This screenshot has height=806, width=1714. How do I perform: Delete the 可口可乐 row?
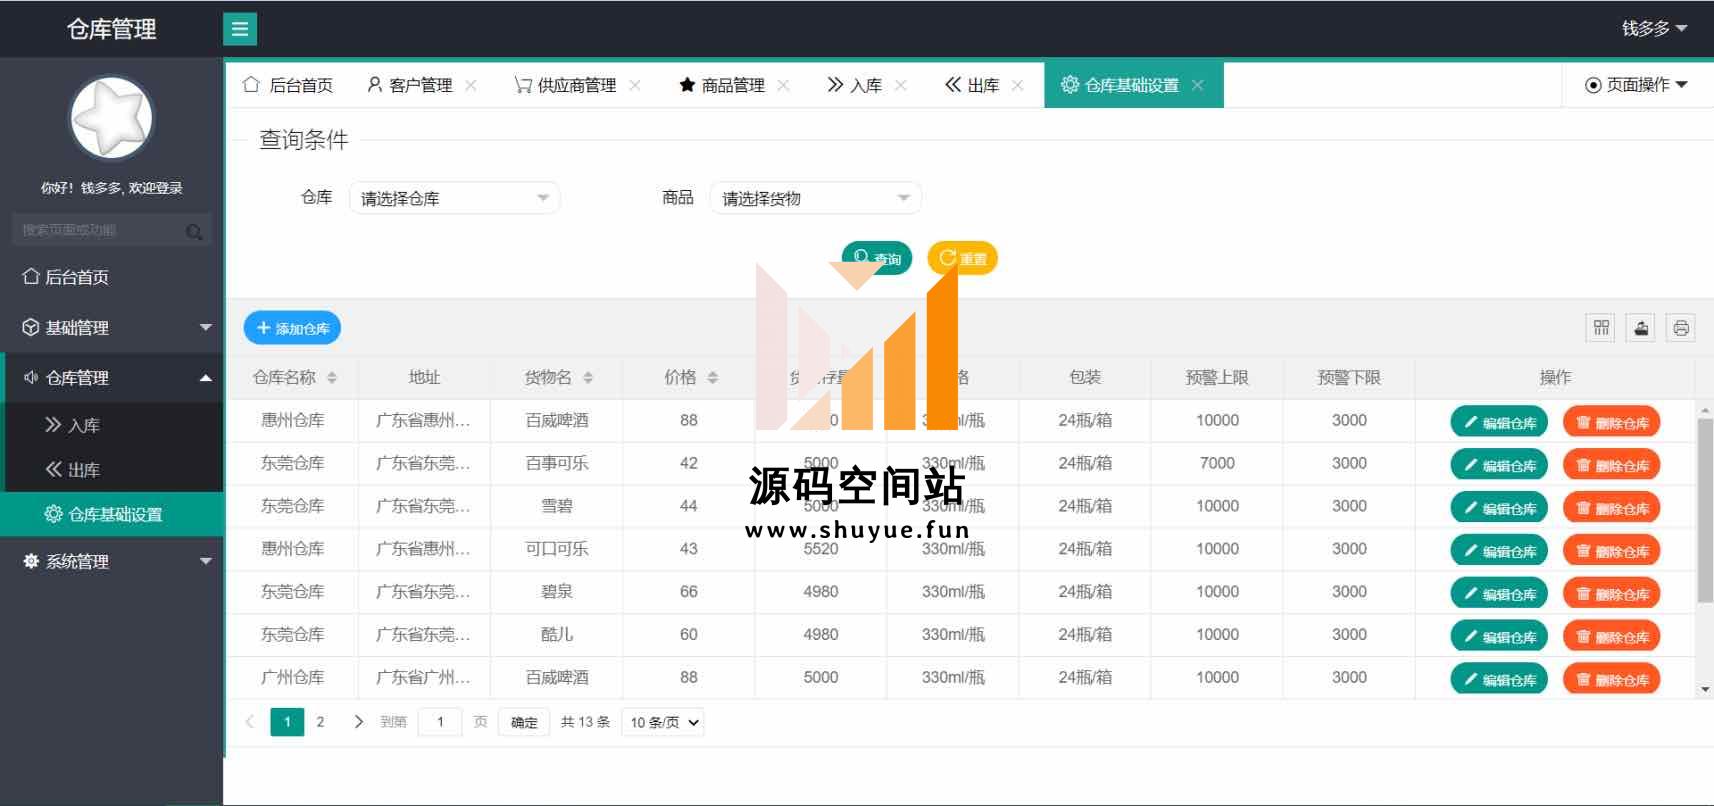1612,551
